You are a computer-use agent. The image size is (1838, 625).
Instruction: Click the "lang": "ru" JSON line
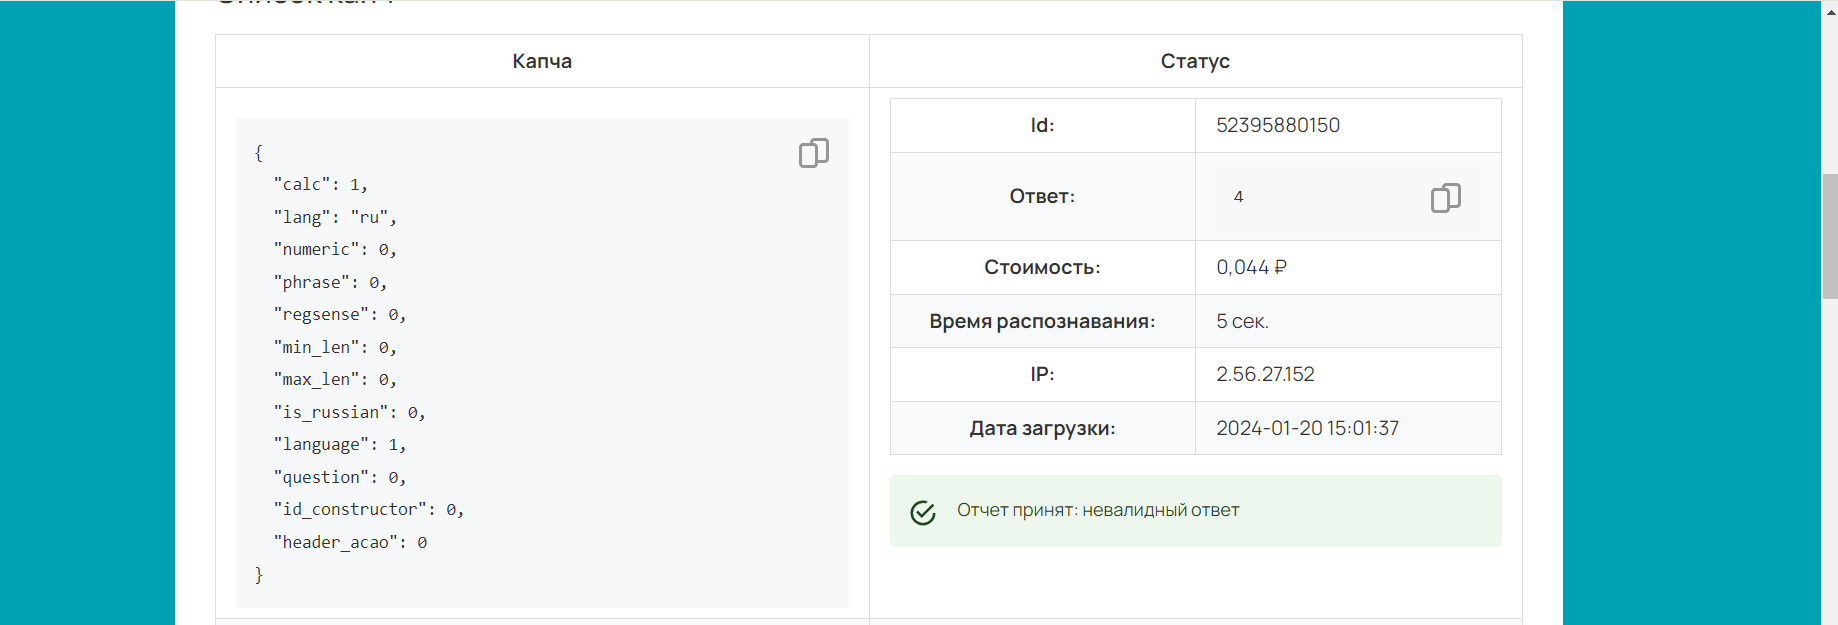(x=335, y=217)
